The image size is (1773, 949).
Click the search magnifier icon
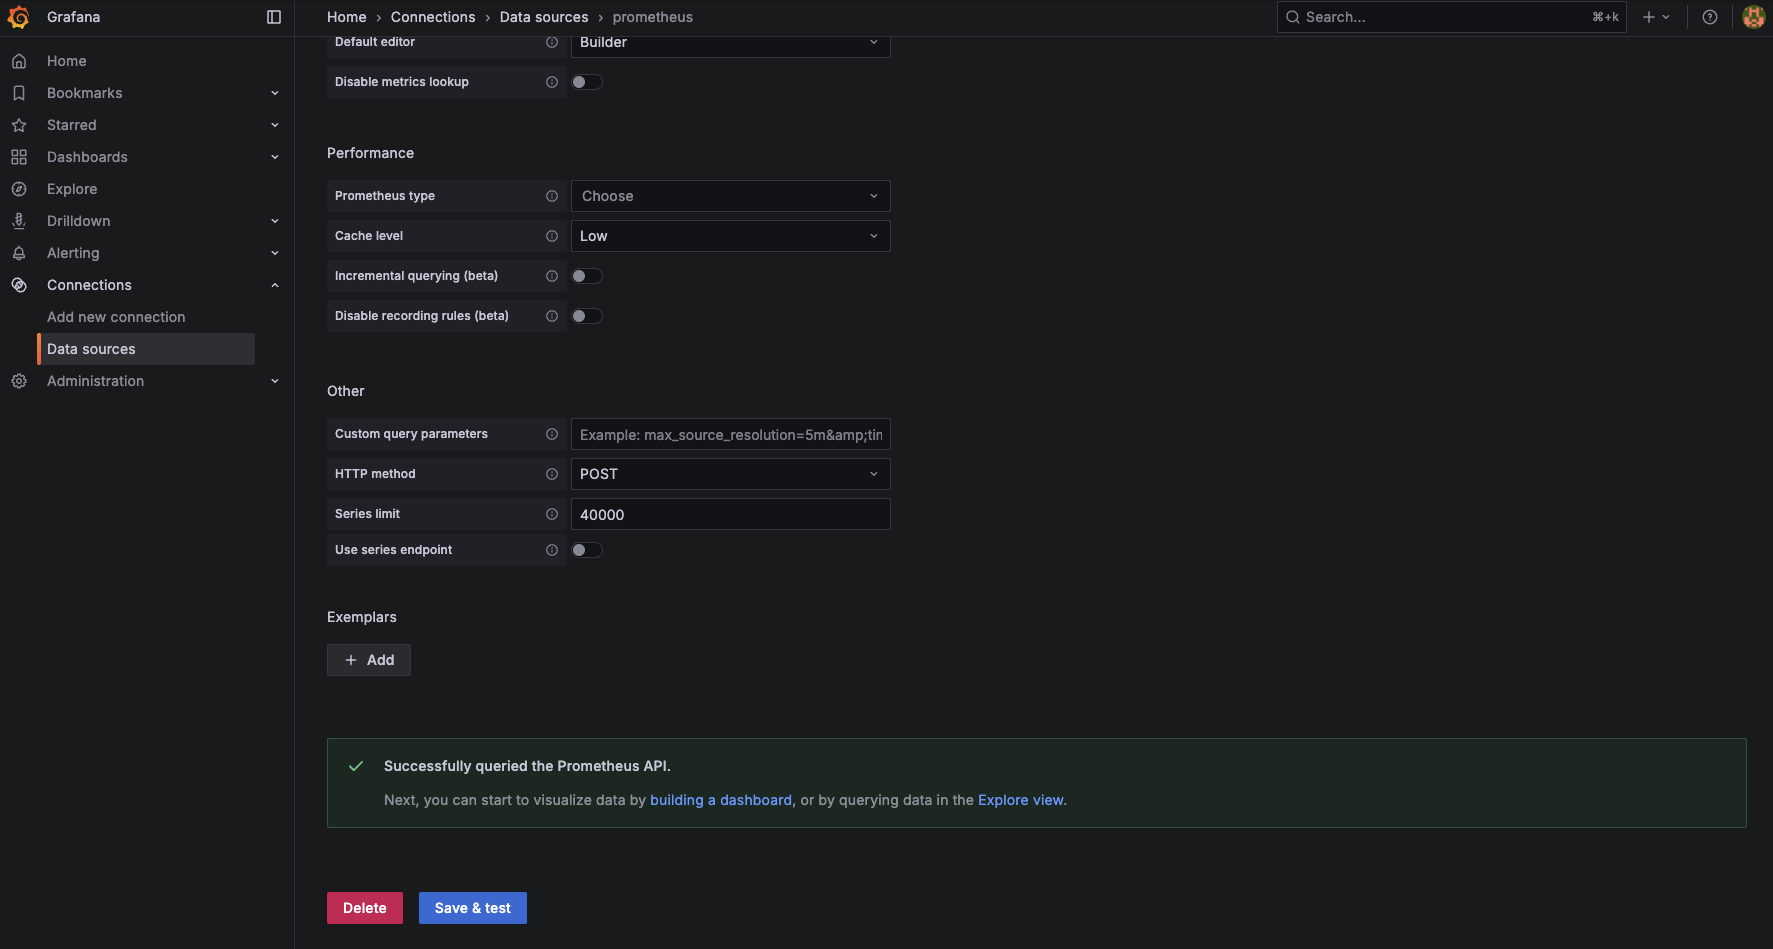(x=1293, y=17)
